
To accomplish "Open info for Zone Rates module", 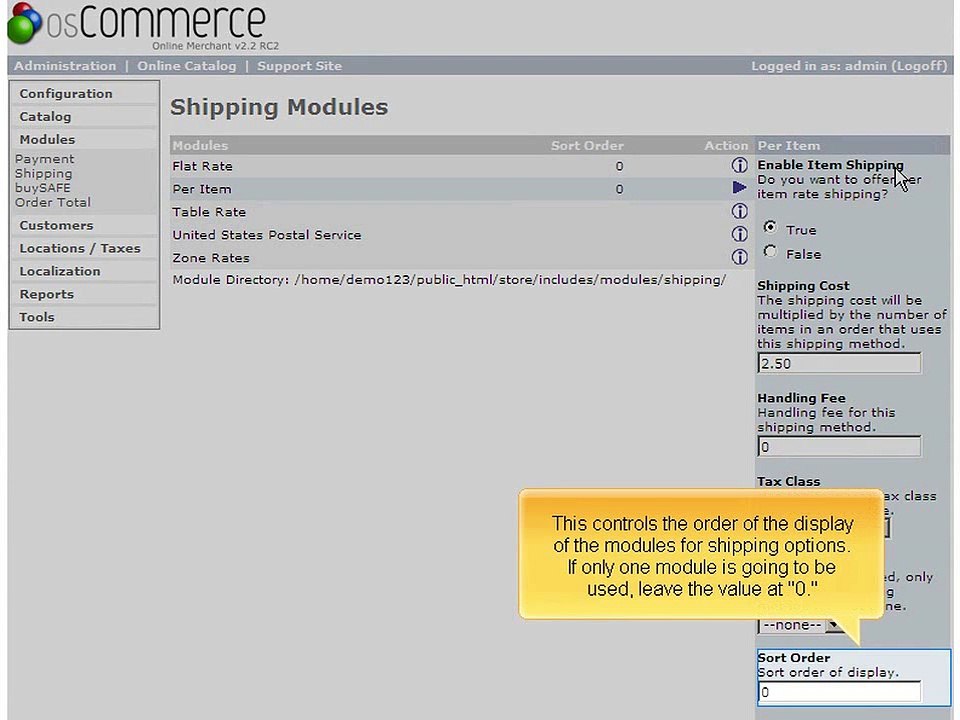I will point(739,257).
